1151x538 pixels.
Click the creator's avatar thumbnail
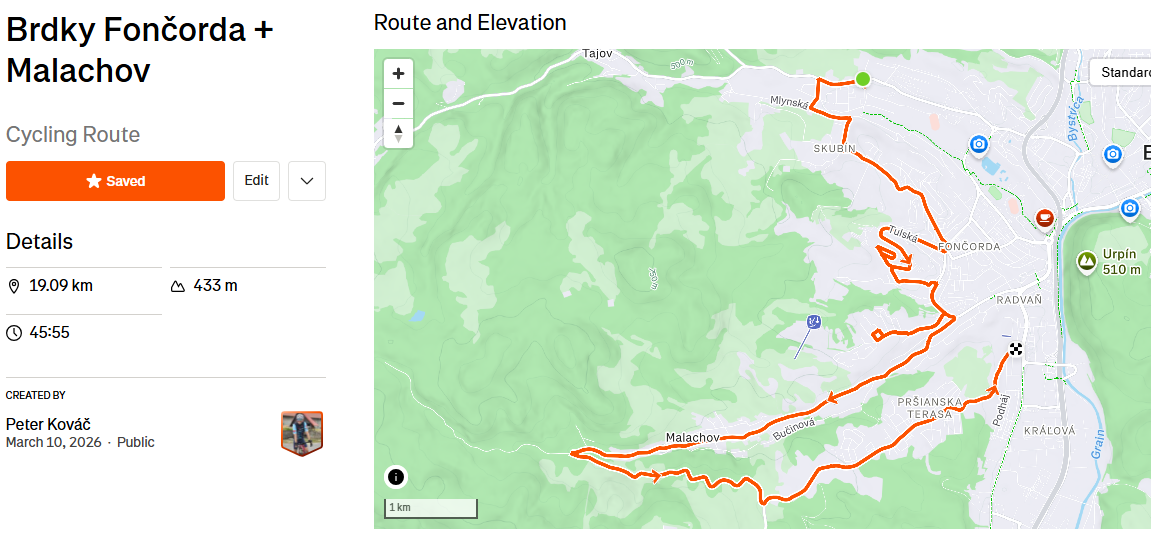click(x=302, y=433)
